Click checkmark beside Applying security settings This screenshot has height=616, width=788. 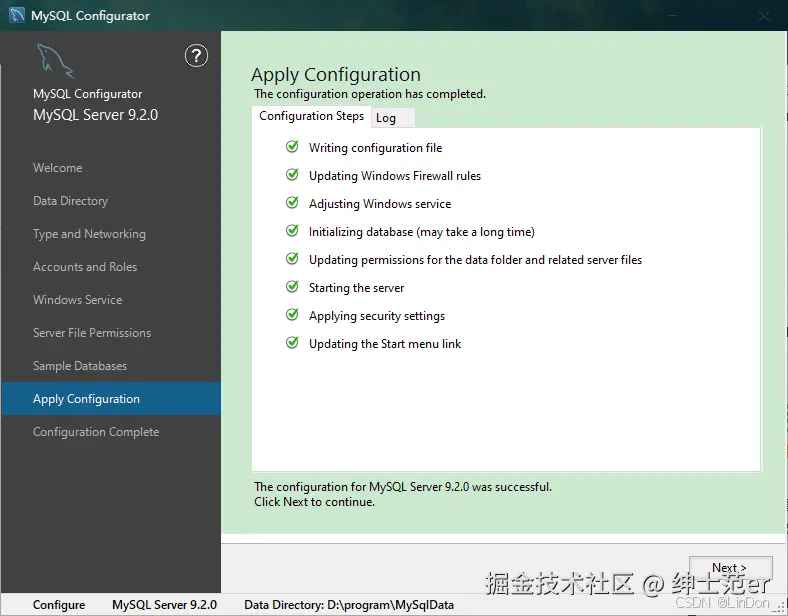coord(292,315)
